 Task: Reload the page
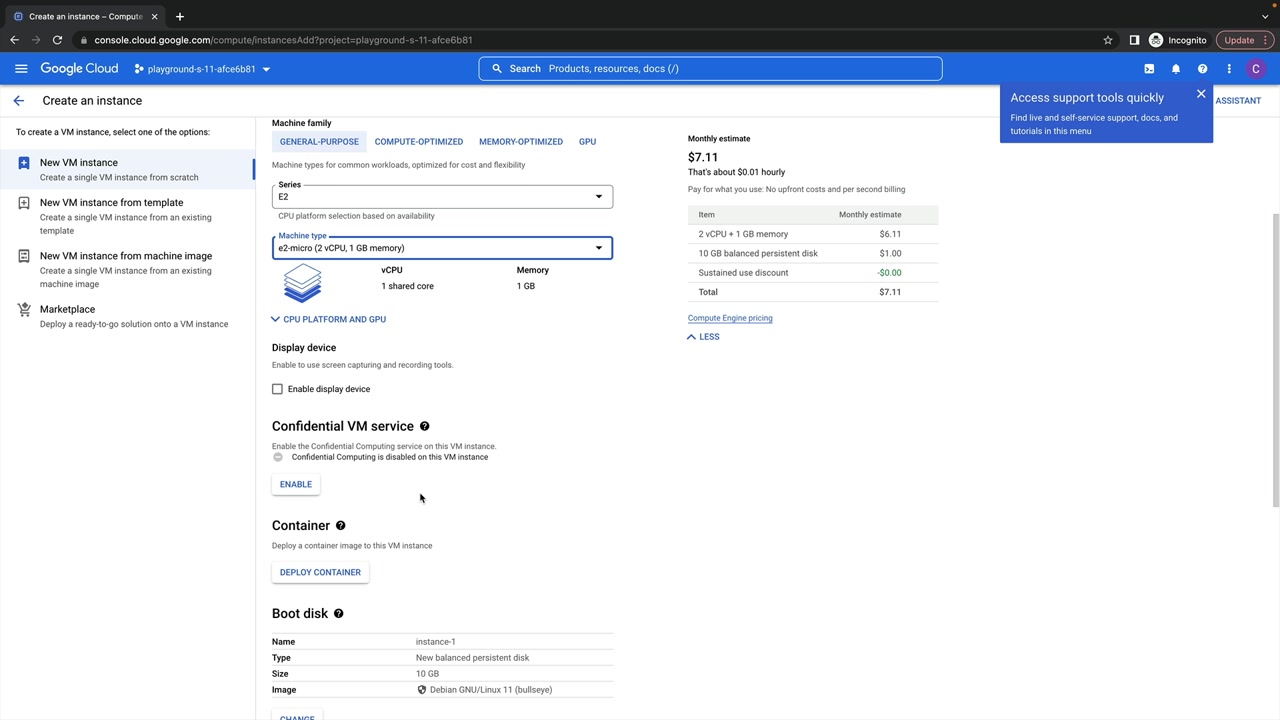point(57,40)
